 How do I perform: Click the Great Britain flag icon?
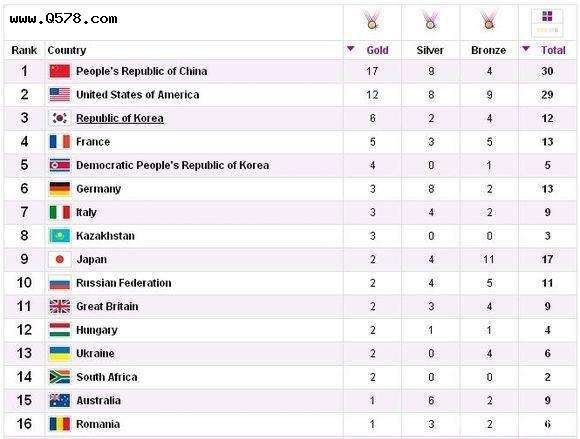[x=60, y=307]
